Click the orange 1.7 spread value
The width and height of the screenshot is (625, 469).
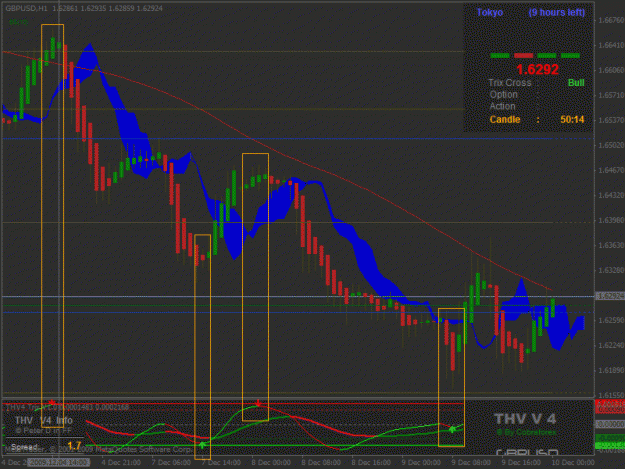pyautogui.click(x=74, y=445)
